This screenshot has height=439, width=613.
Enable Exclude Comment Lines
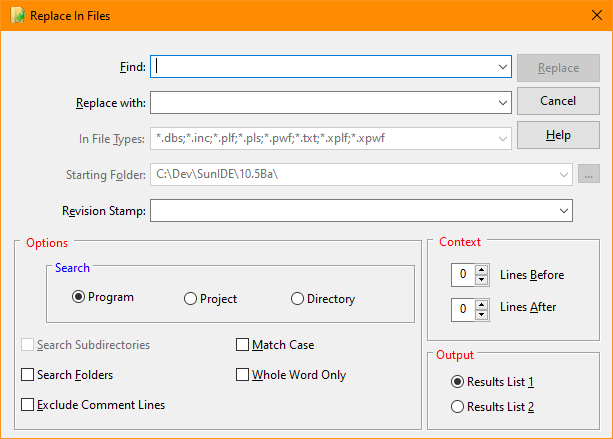[x=27, y=405]
